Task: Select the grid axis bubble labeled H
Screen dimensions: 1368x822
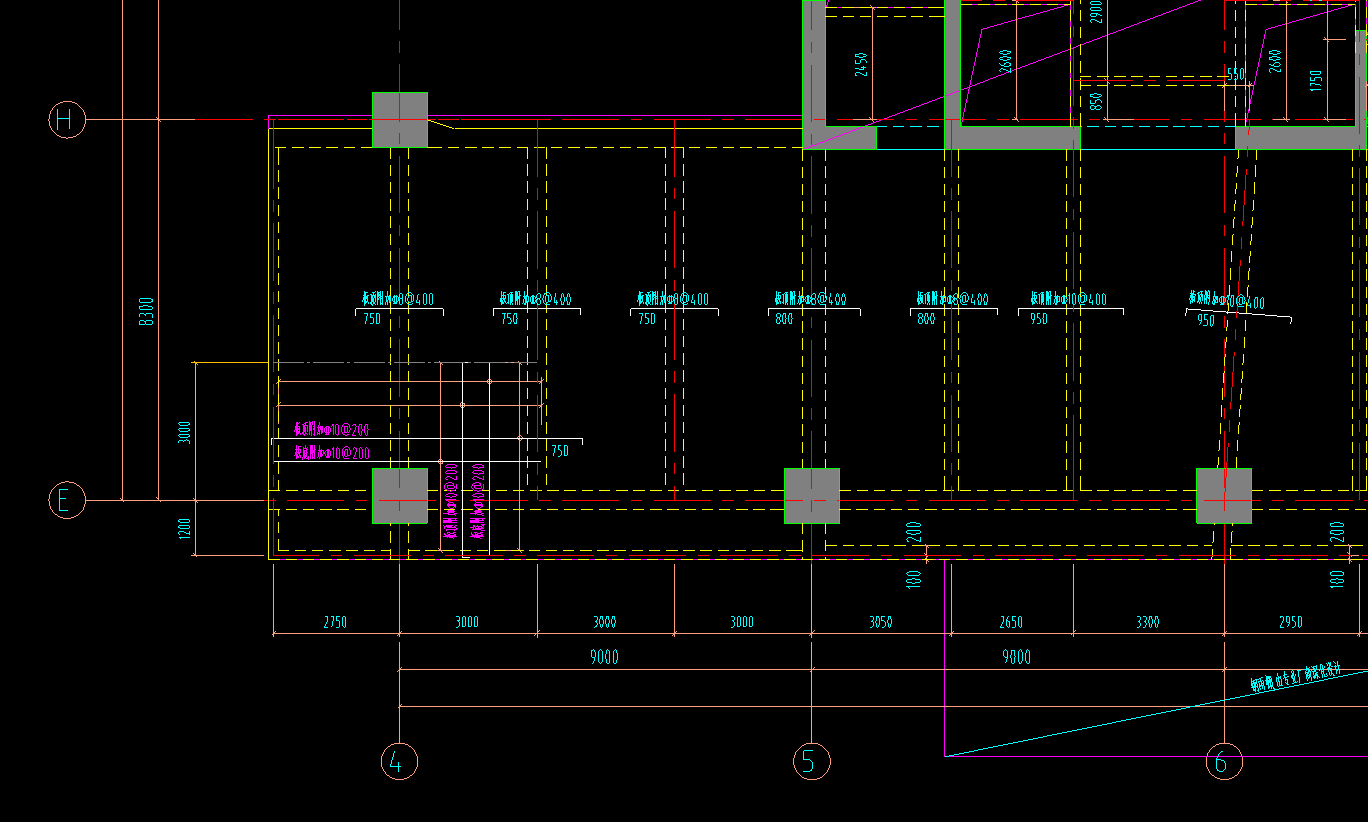Action: pos(67,120)
